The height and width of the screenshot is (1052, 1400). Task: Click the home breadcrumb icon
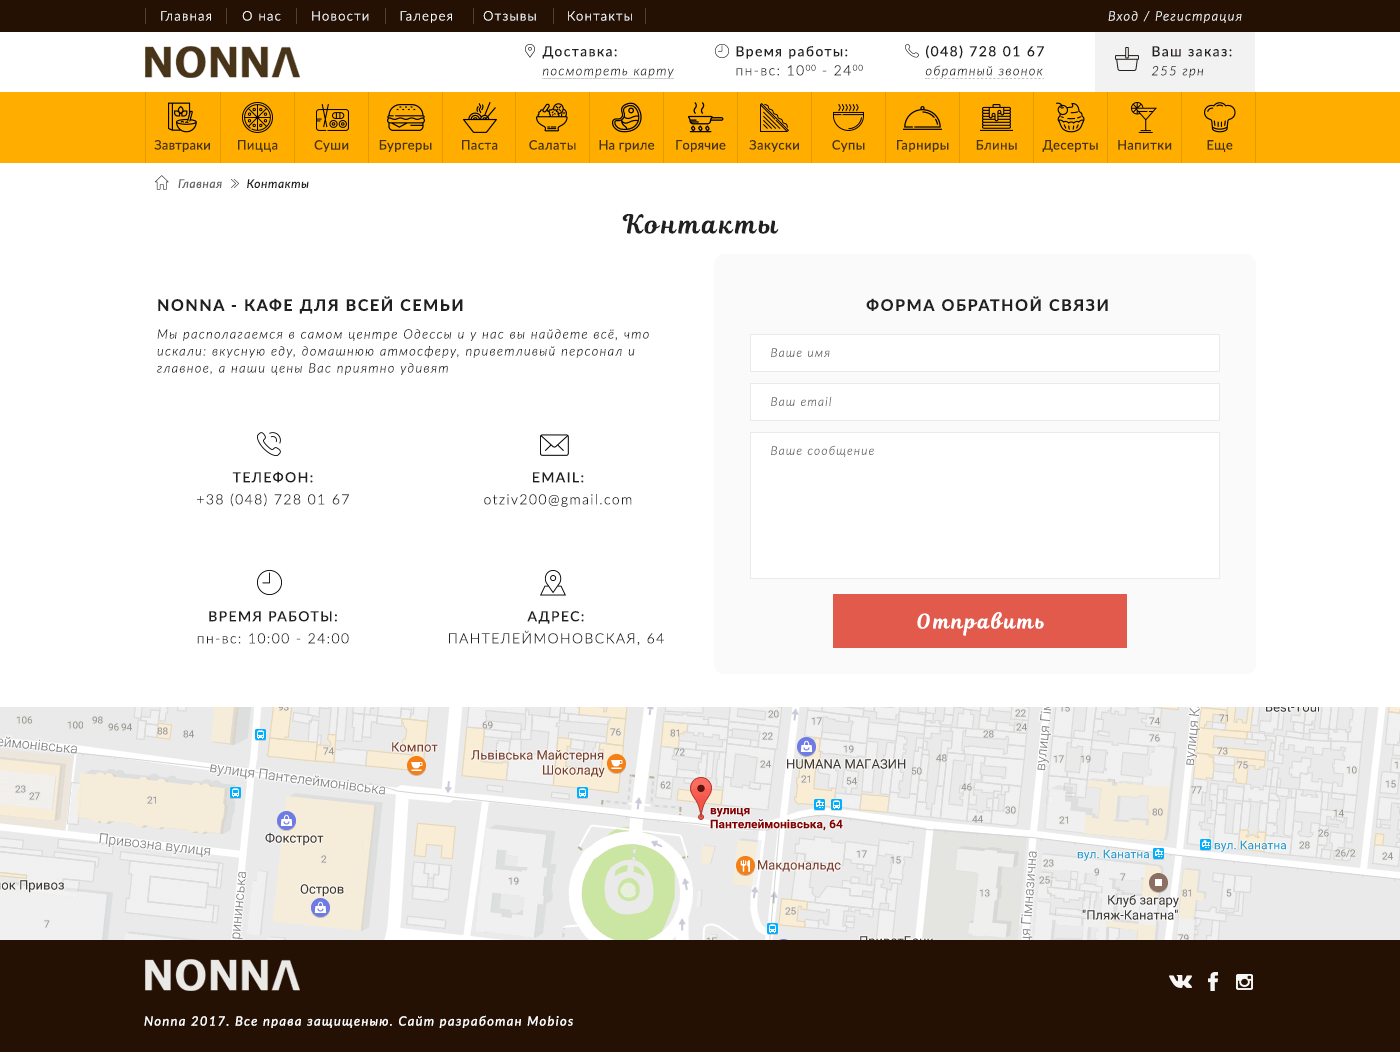pyautogui.click(x=162, y=183)
